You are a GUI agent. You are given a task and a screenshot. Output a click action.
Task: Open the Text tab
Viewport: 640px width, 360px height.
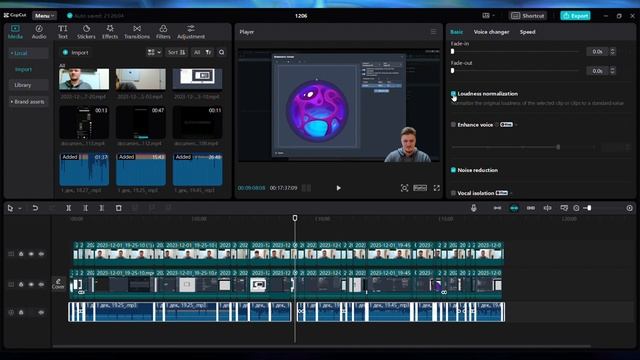[62, 32]
